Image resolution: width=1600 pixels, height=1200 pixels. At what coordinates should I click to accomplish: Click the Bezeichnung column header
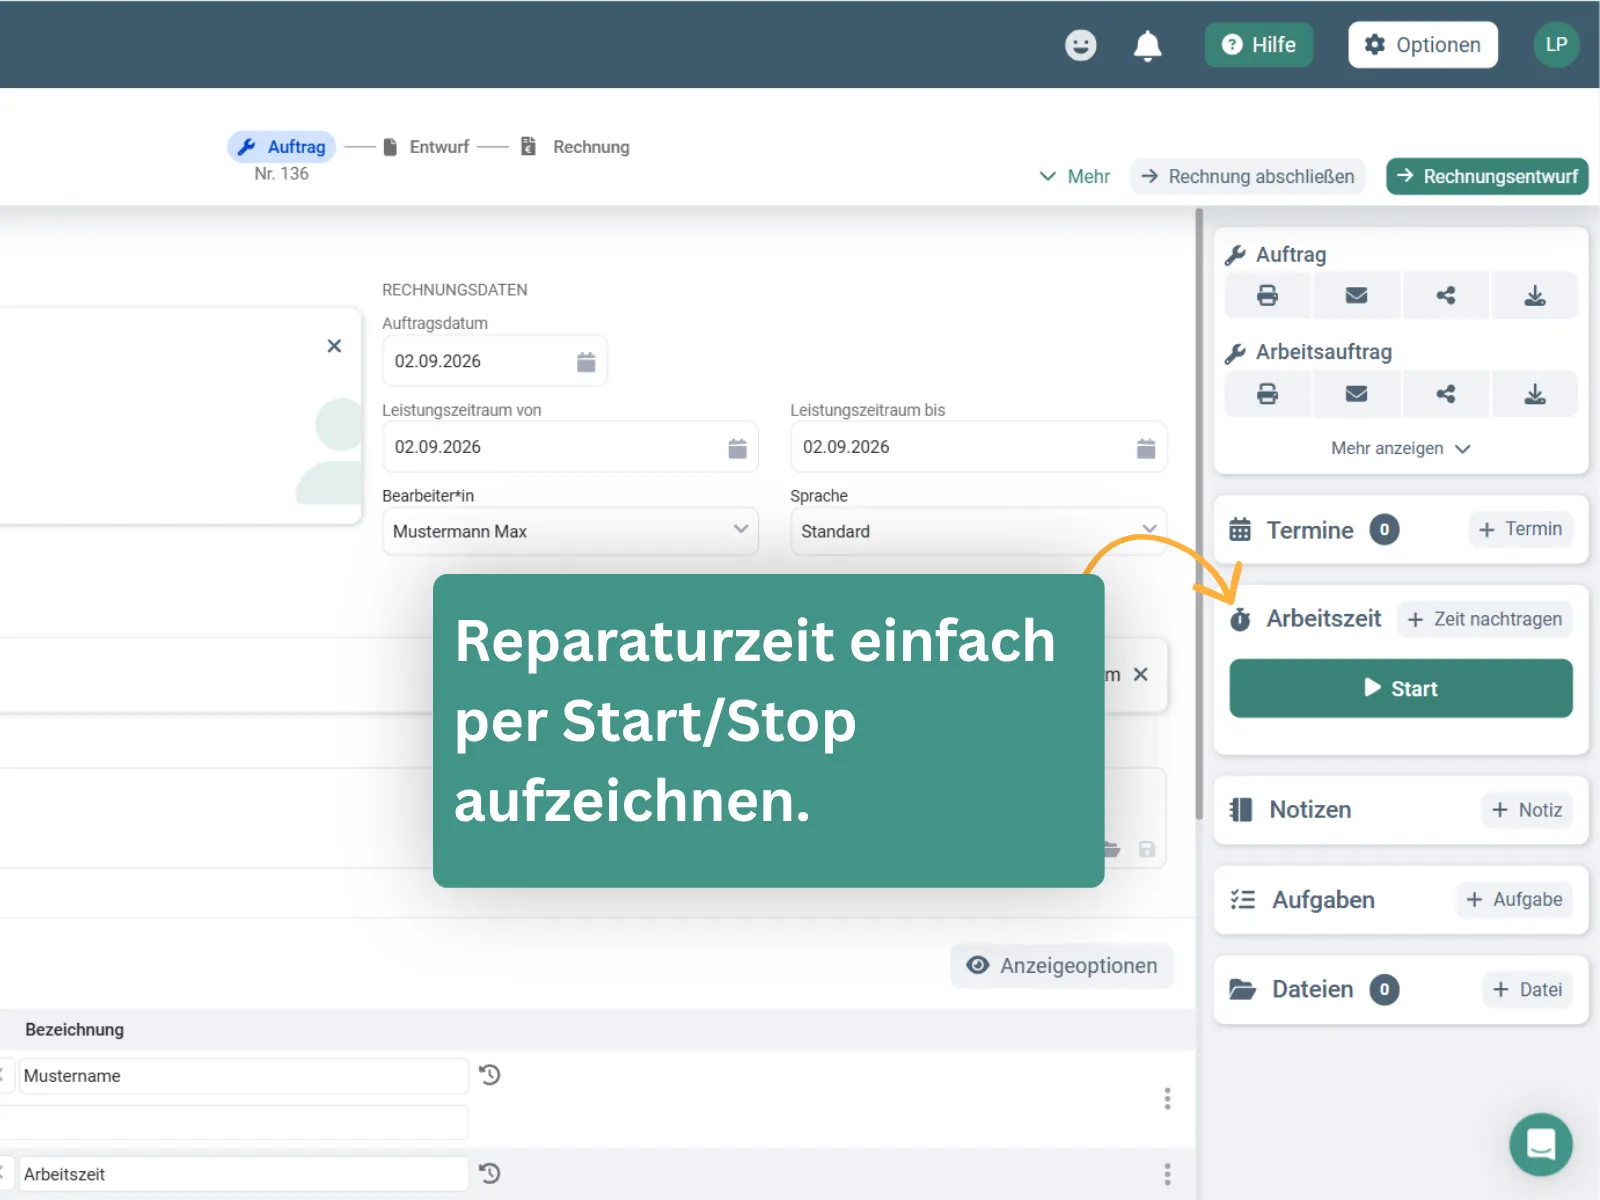coord(75,1030)
